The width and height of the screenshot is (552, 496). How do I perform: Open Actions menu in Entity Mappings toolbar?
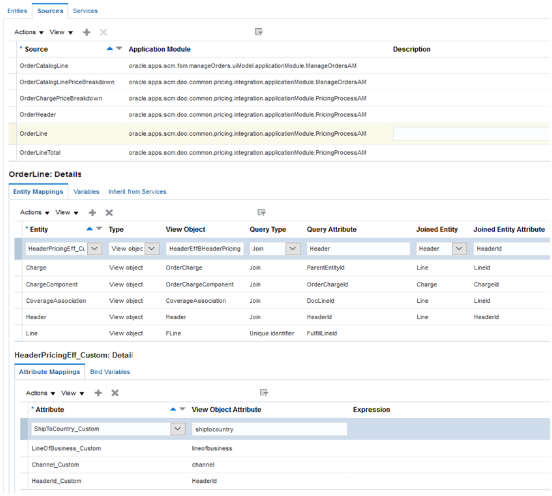pos(34,213)
